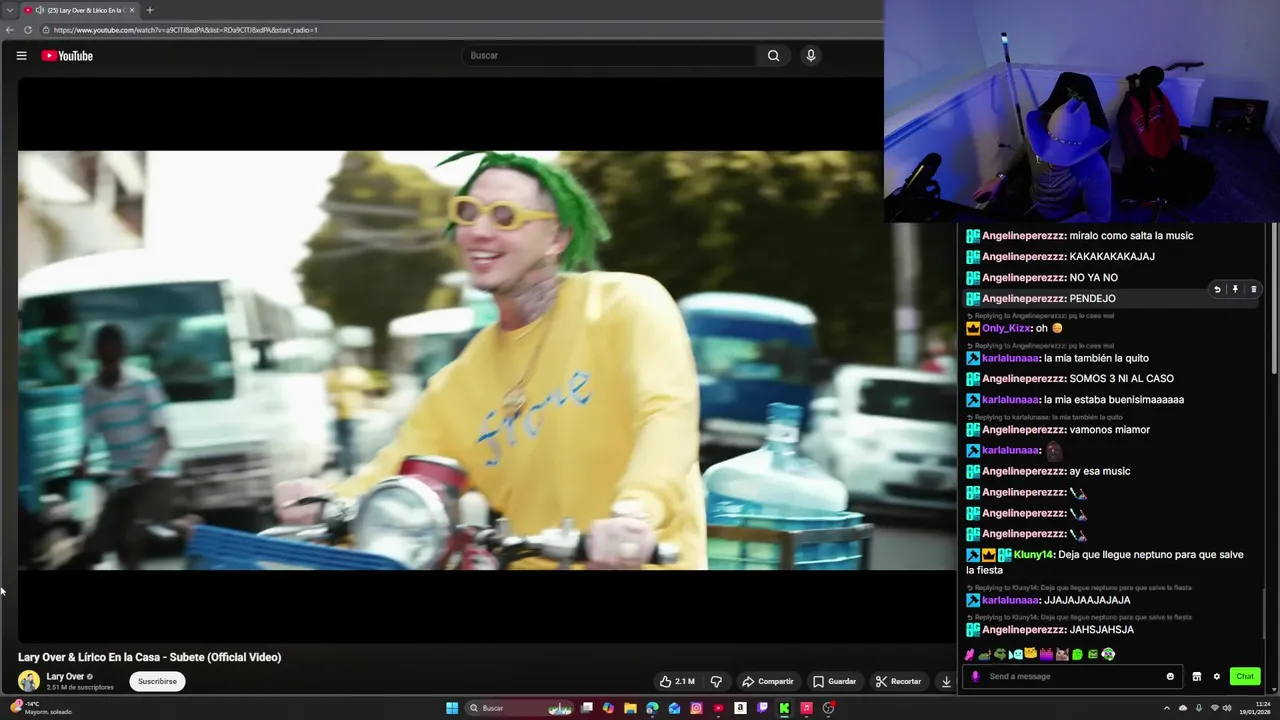
Task: Click the taskbar Buscar search box
Action: pyautogui.click(x=520, y=708)
